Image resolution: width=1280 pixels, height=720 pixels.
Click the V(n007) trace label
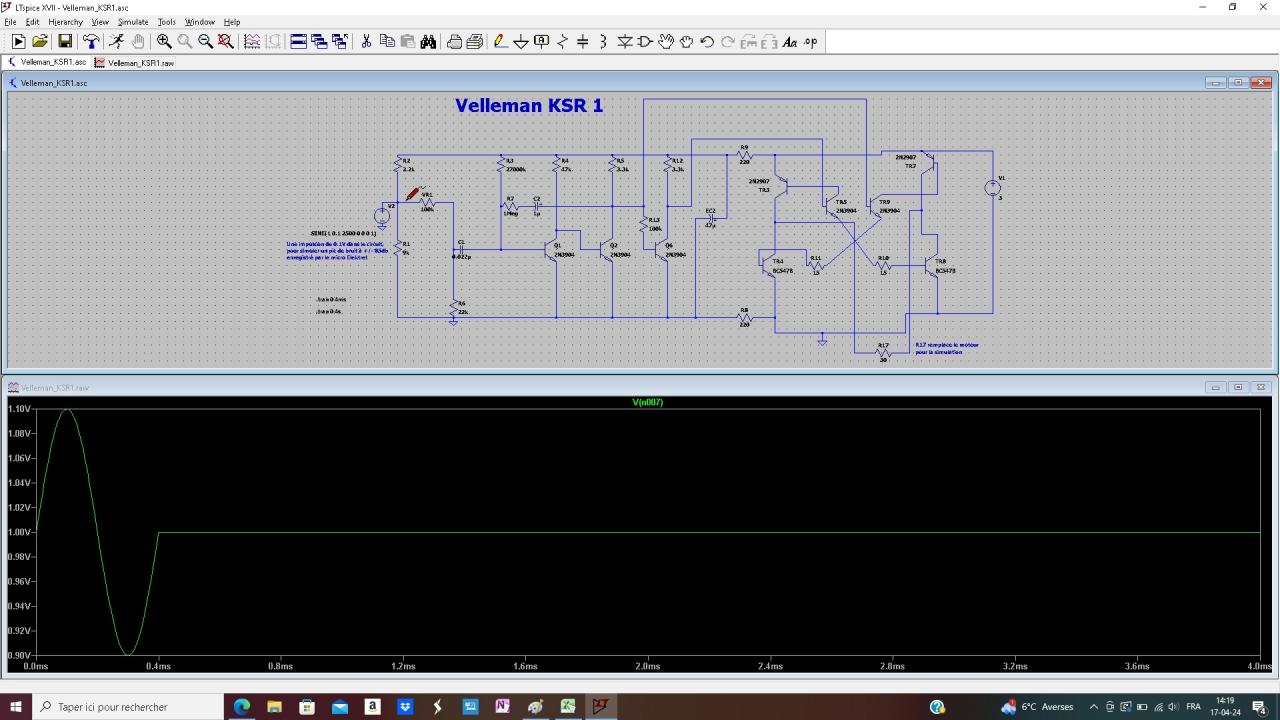click(x=647, y=402)
